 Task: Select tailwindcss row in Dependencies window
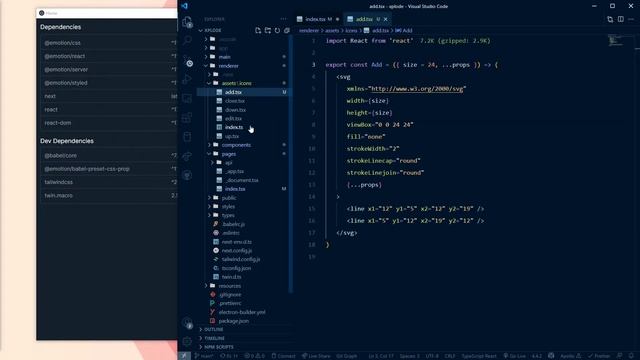(109, 182)
